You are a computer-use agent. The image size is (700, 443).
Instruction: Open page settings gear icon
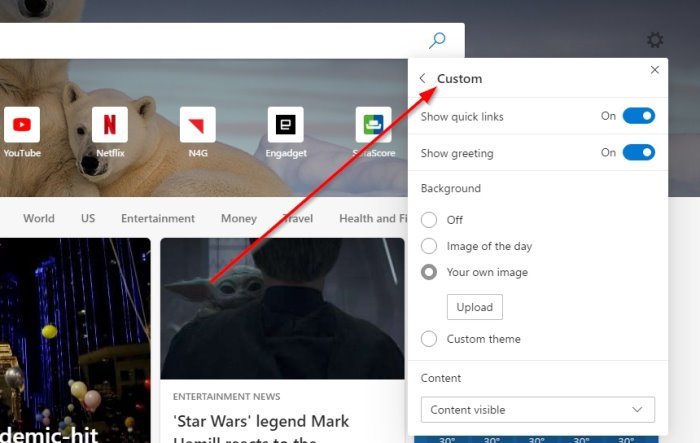click(655, 40)
